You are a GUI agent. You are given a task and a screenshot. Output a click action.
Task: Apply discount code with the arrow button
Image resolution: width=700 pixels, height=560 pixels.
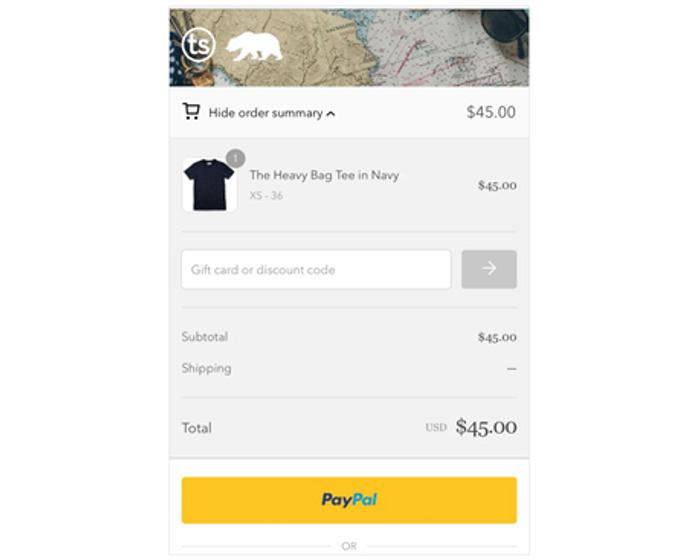[489, 269]
